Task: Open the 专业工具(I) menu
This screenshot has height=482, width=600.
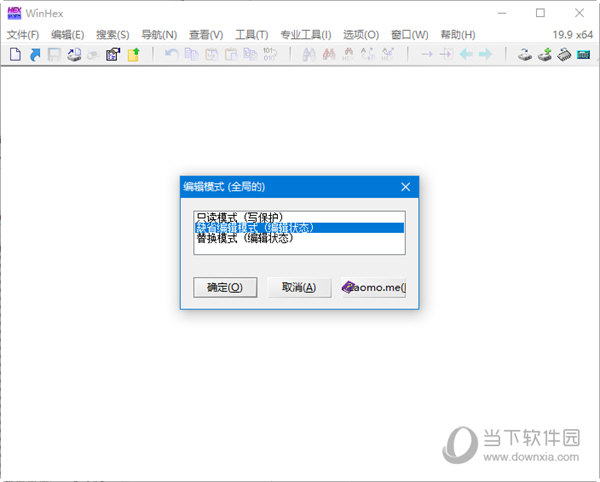Action: pyautogui.click(x=306, y=35)
